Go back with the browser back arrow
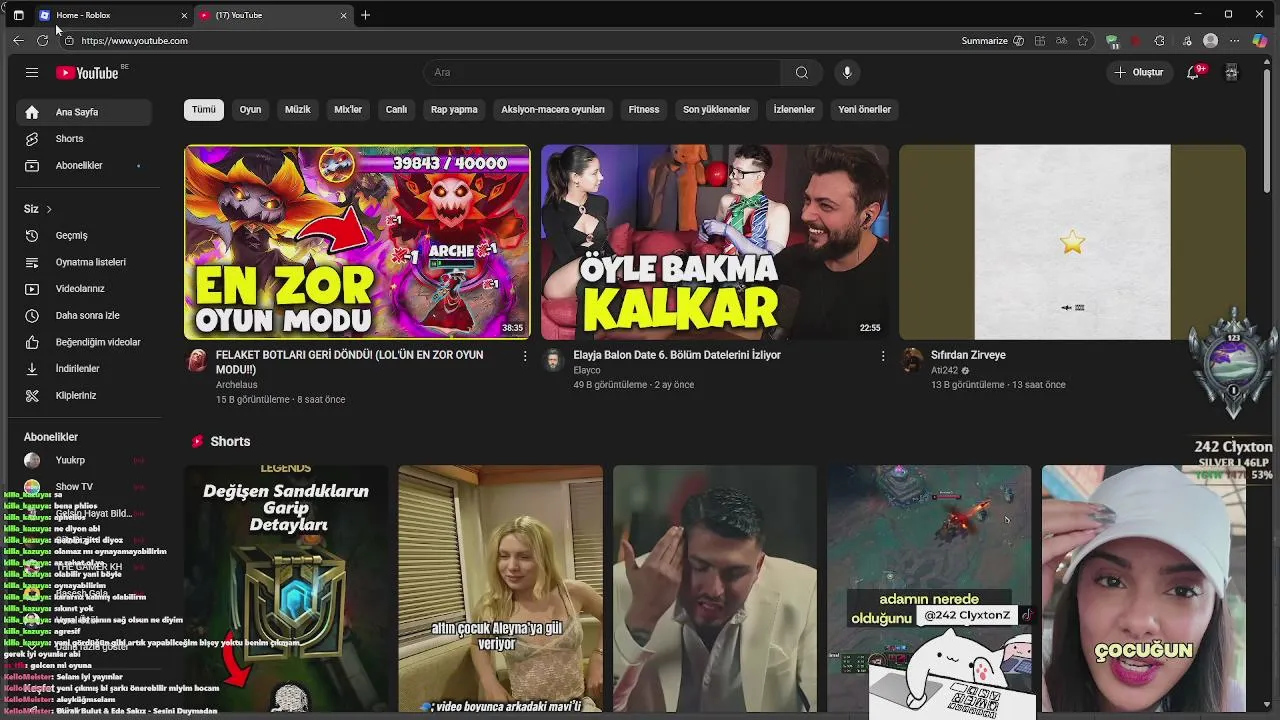The height and width of the screenshot is (720, 1280). pyautogui.click(x=18, y=41)
